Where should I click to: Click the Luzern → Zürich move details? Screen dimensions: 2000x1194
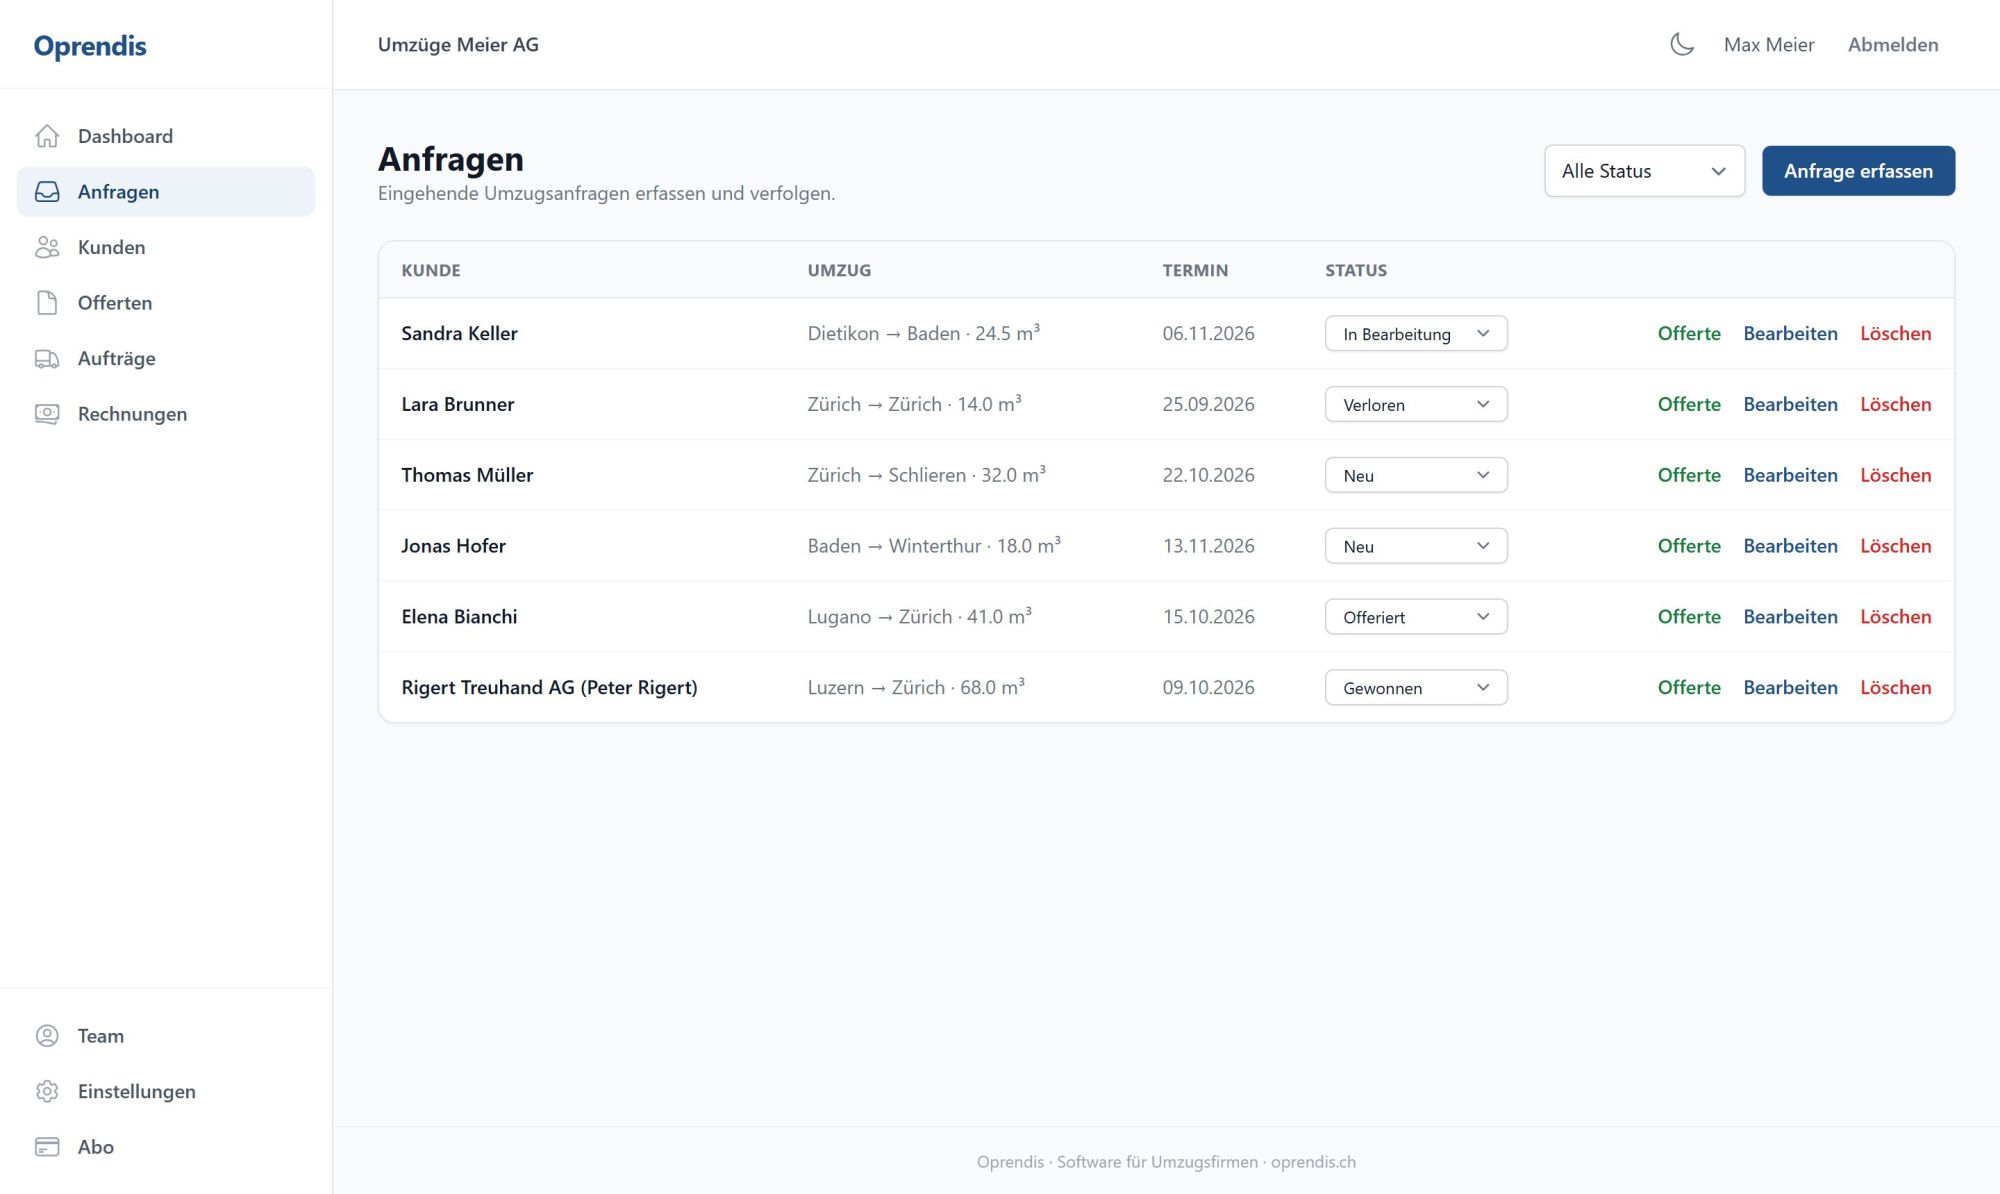(916, 687)
